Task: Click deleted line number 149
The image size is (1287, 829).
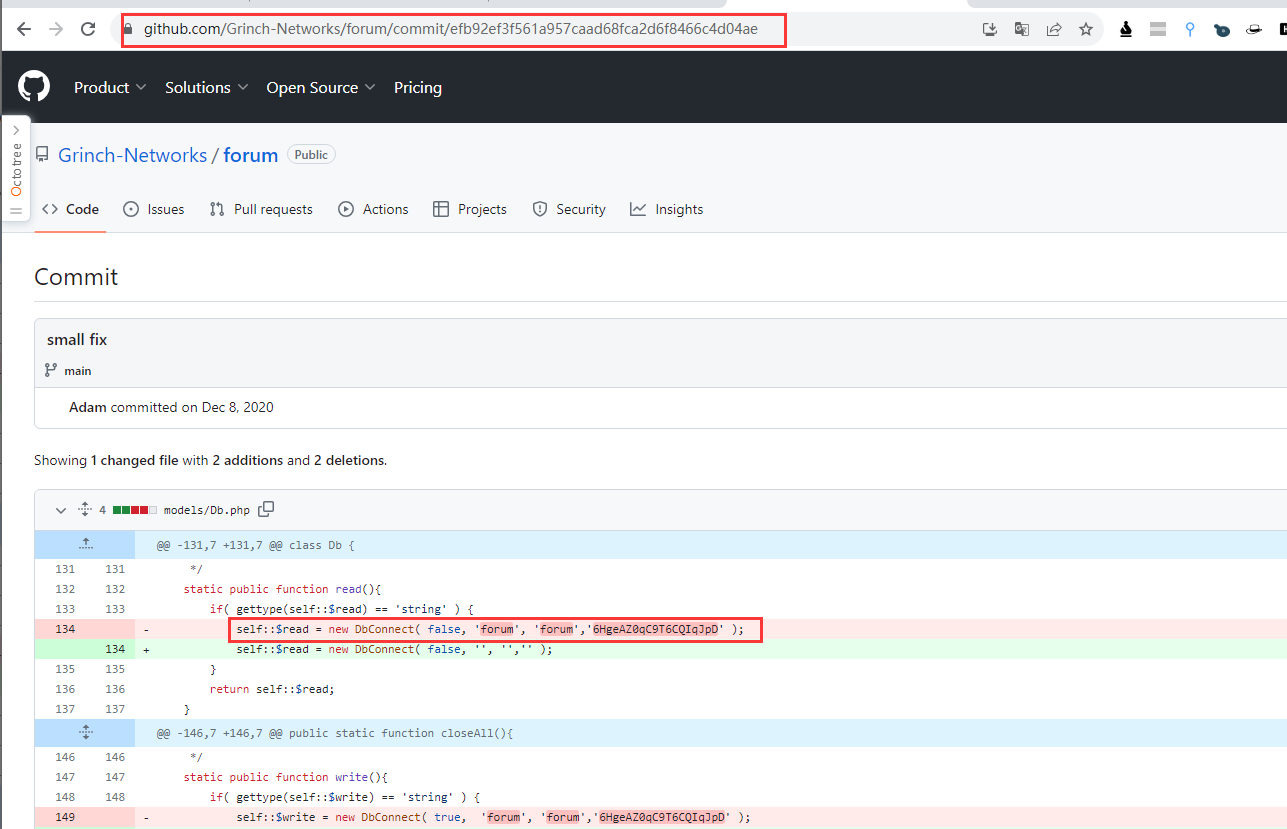Action: click(65, 817)
